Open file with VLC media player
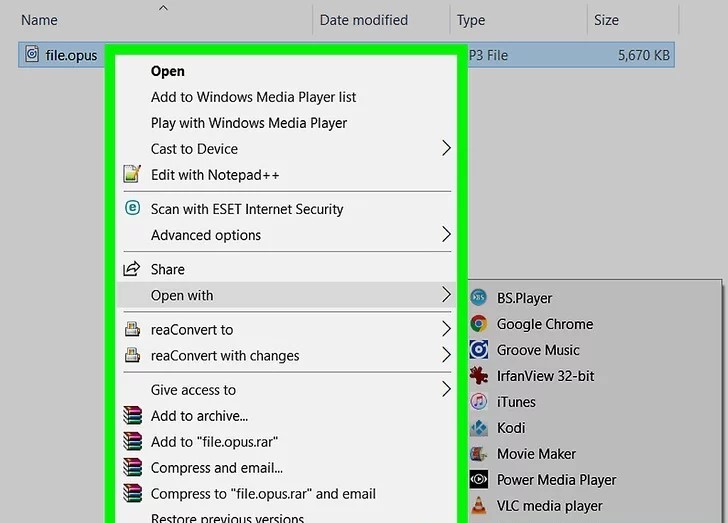 click(595, 506)
